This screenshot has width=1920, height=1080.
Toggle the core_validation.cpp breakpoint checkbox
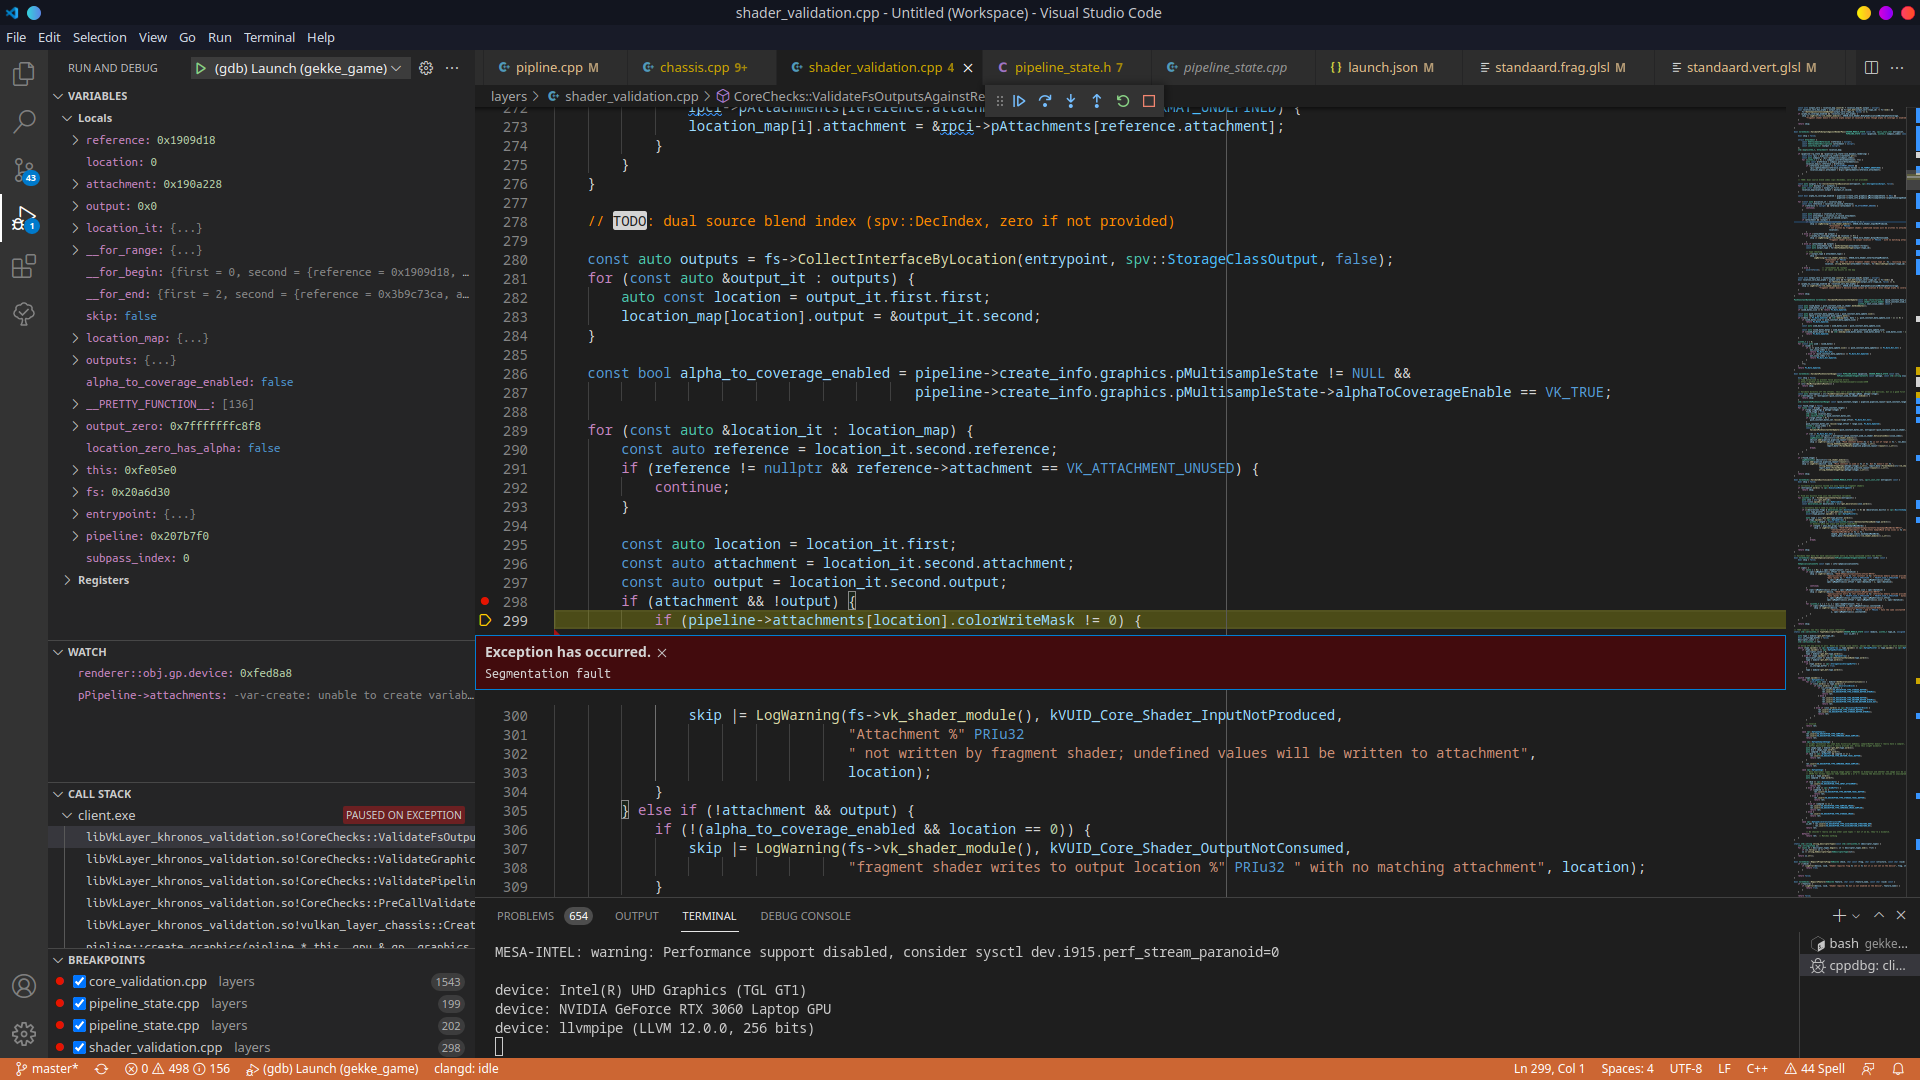78,981
